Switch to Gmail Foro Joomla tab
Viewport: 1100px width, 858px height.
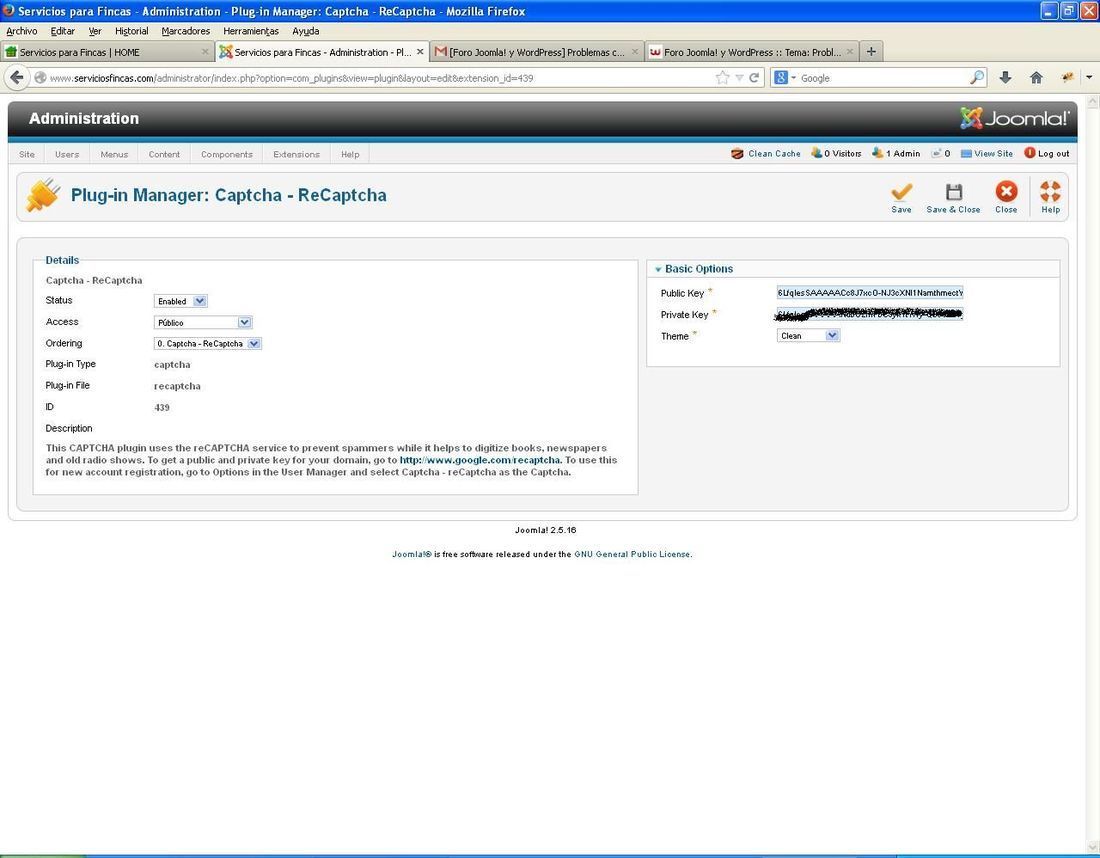pos(536,52)
